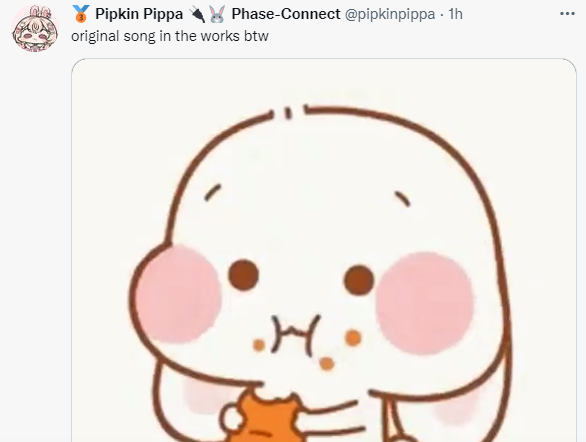This screenshot has width=586, height=442.
Task: Open the Pipkin Pippa display name link
Action: (139, 14)
